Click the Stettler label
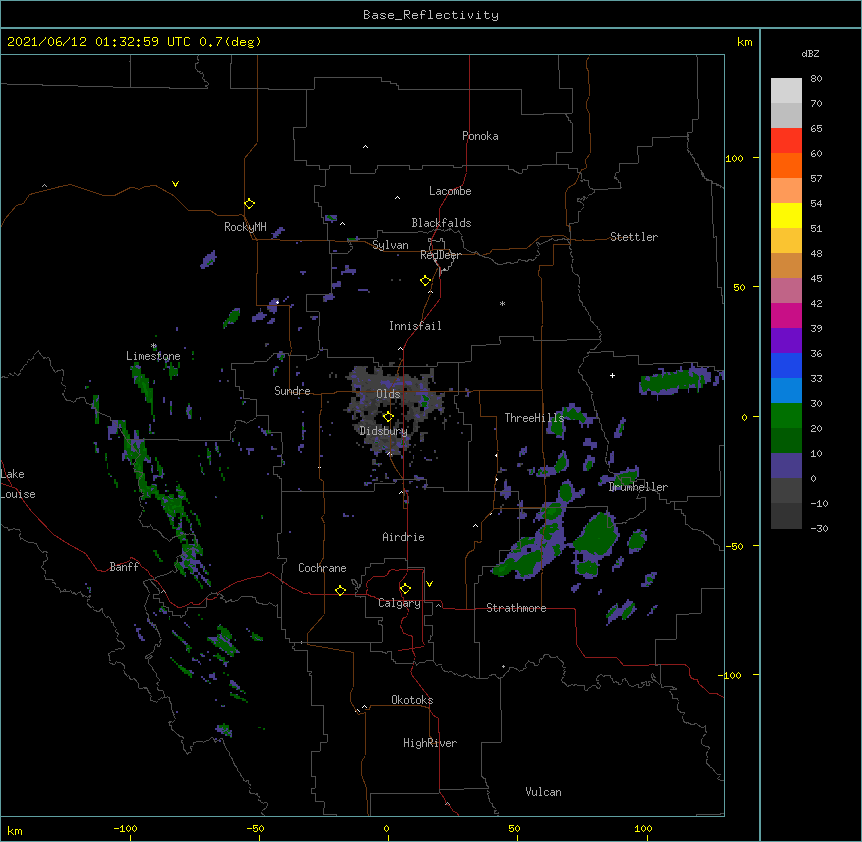Screen dimensions: 862x842 coord(634,237)
